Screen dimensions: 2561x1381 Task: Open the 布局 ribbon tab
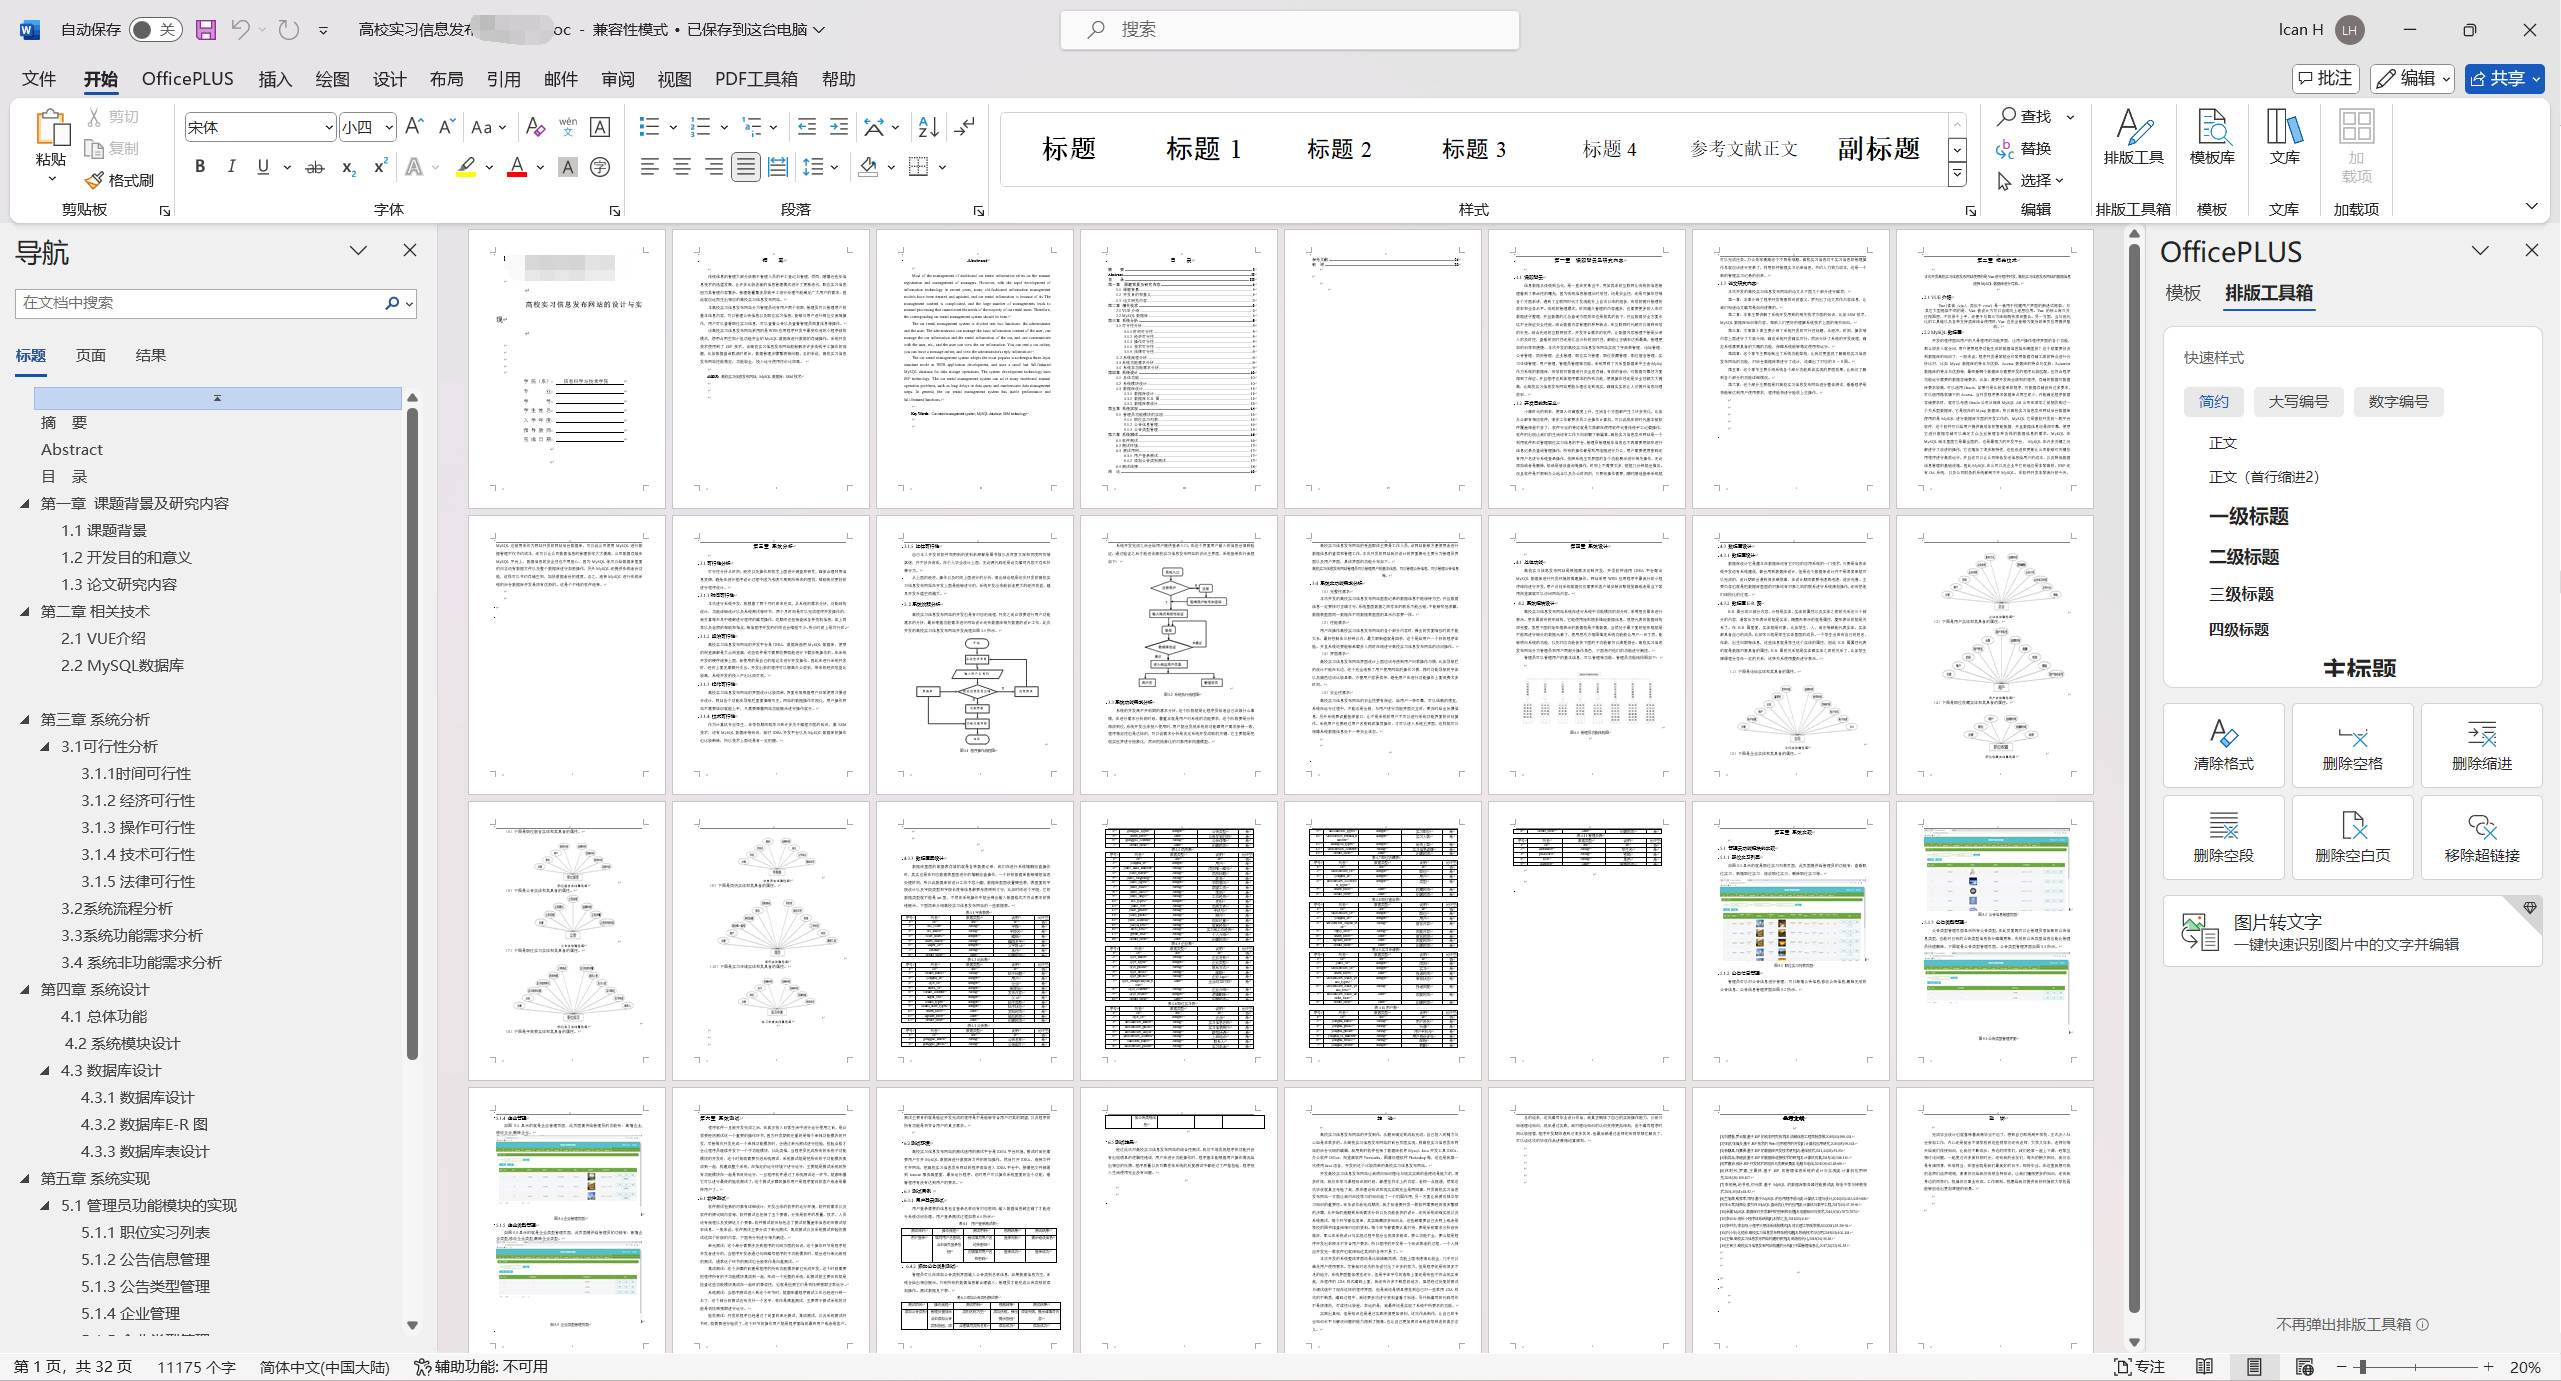tap(446, 79)
